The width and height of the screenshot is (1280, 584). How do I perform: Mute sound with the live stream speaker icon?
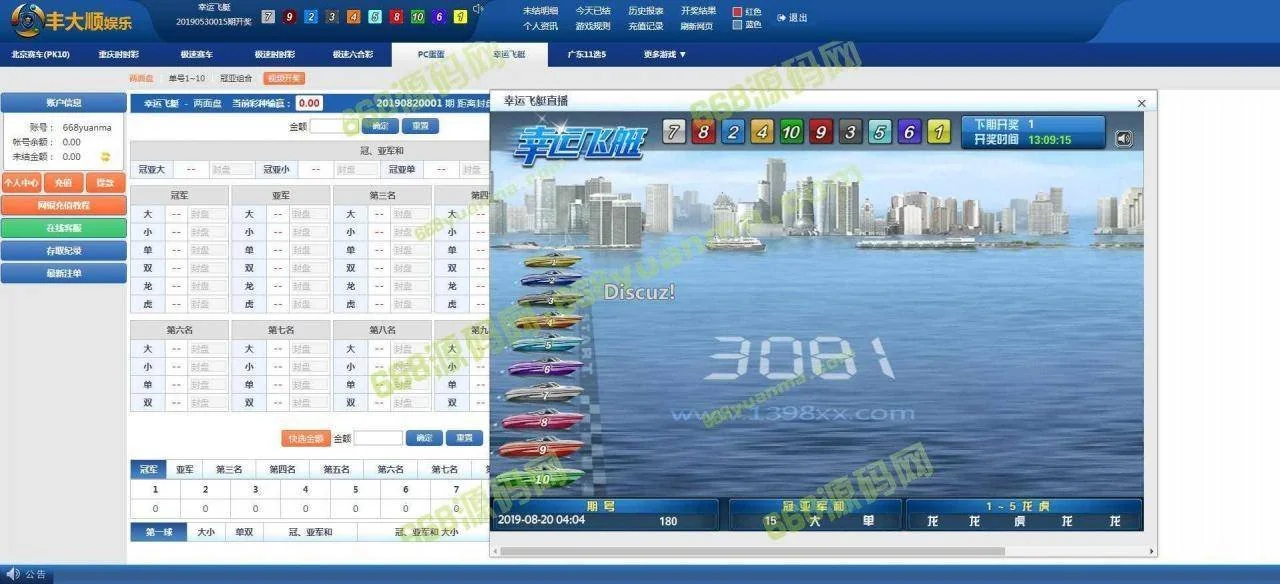1124,139
